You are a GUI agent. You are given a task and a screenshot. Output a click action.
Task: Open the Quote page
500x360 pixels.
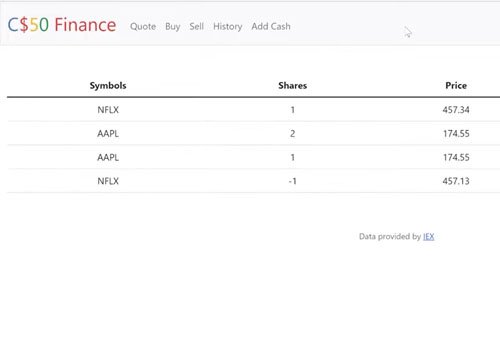click(143, 26)
